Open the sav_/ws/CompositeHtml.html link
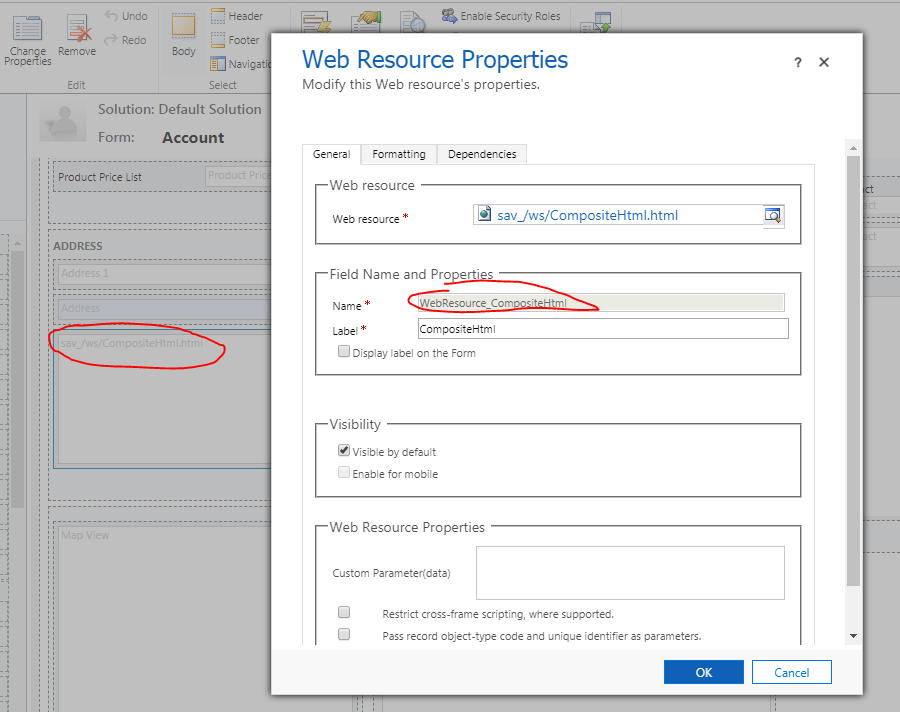This screenshot has width=900, height=712. pyautogui.click(x=588, y=214)
